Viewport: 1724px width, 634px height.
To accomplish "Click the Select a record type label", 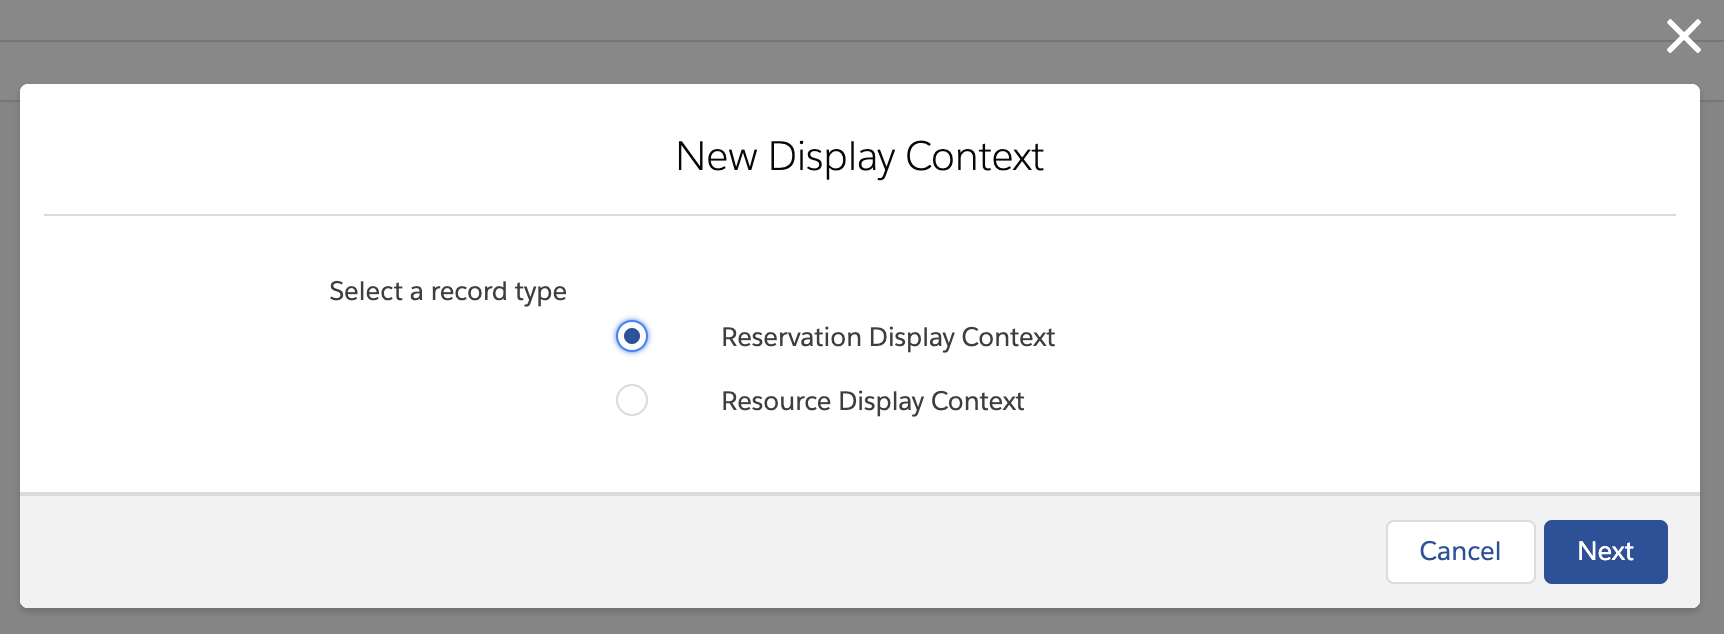I will tap(447, 292).
